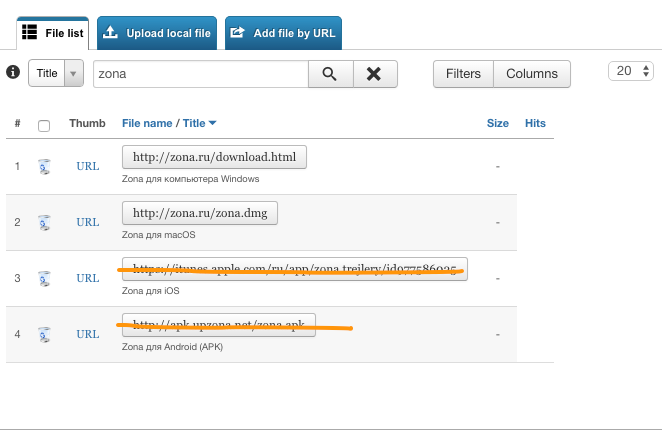Select title 'Zona для macOS'

coord(159,235)
